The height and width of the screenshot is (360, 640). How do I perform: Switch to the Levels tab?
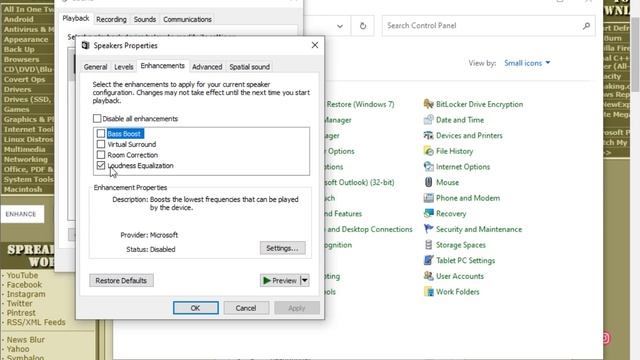(124, 67)
